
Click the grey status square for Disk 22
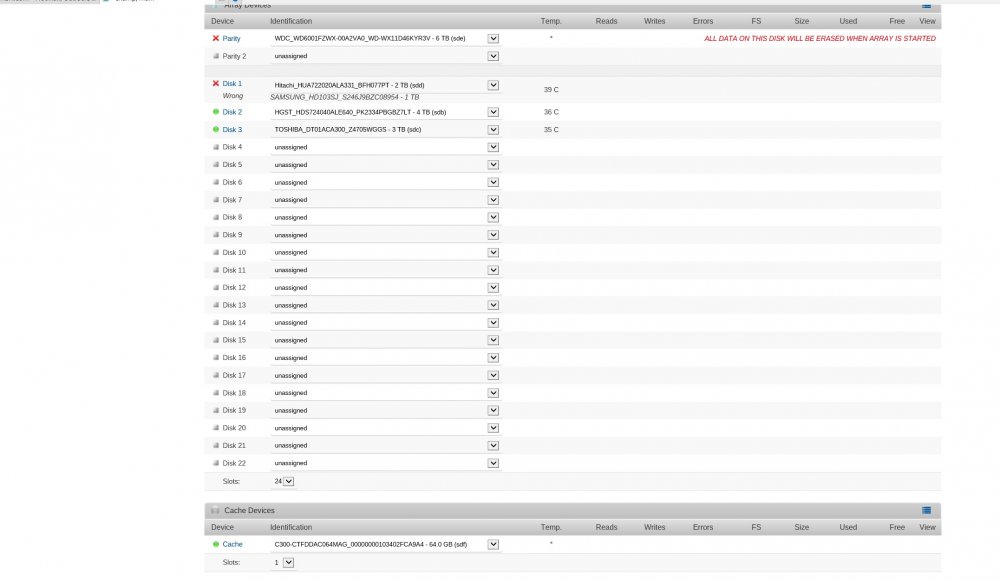click(x=216, y=463)
